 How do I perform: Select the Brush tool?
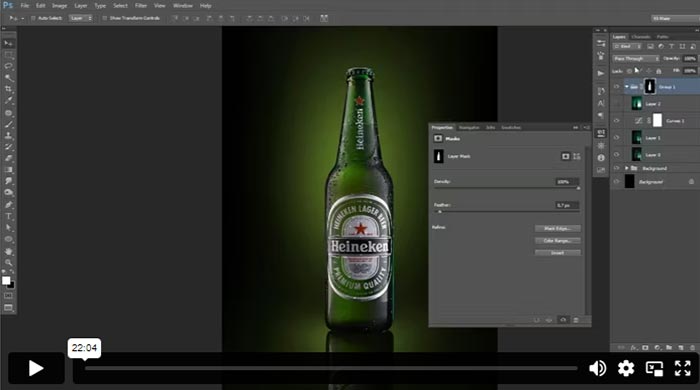click(8, 124)
